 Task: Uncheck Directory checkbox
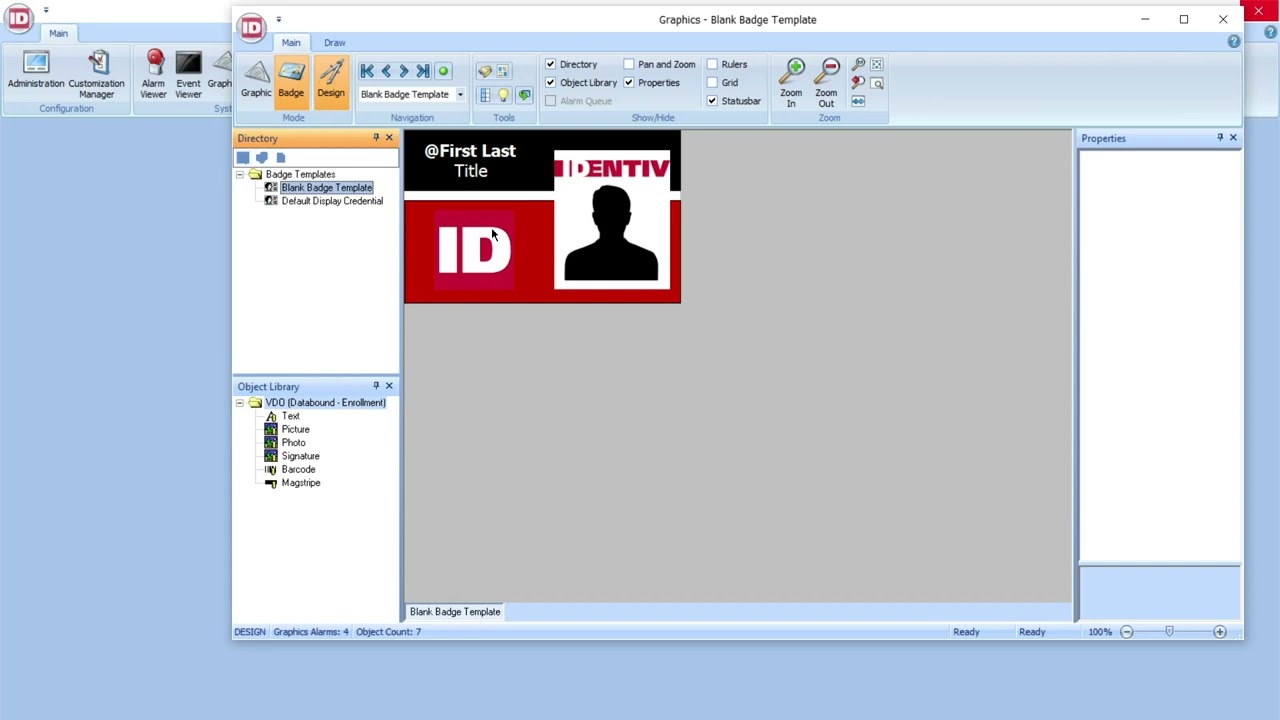(x=550, y=64)
